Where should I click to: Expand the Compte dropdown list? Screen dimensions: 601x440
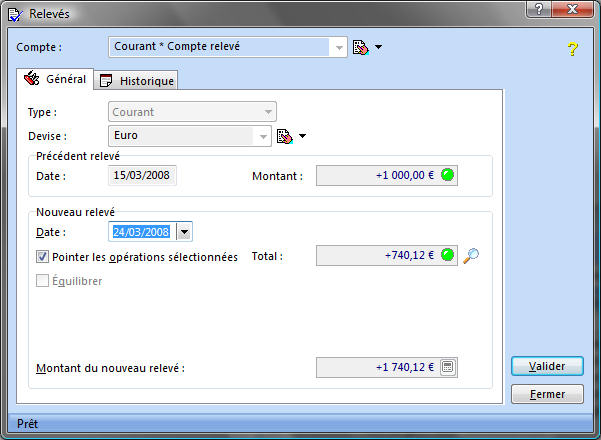(339, 47)
